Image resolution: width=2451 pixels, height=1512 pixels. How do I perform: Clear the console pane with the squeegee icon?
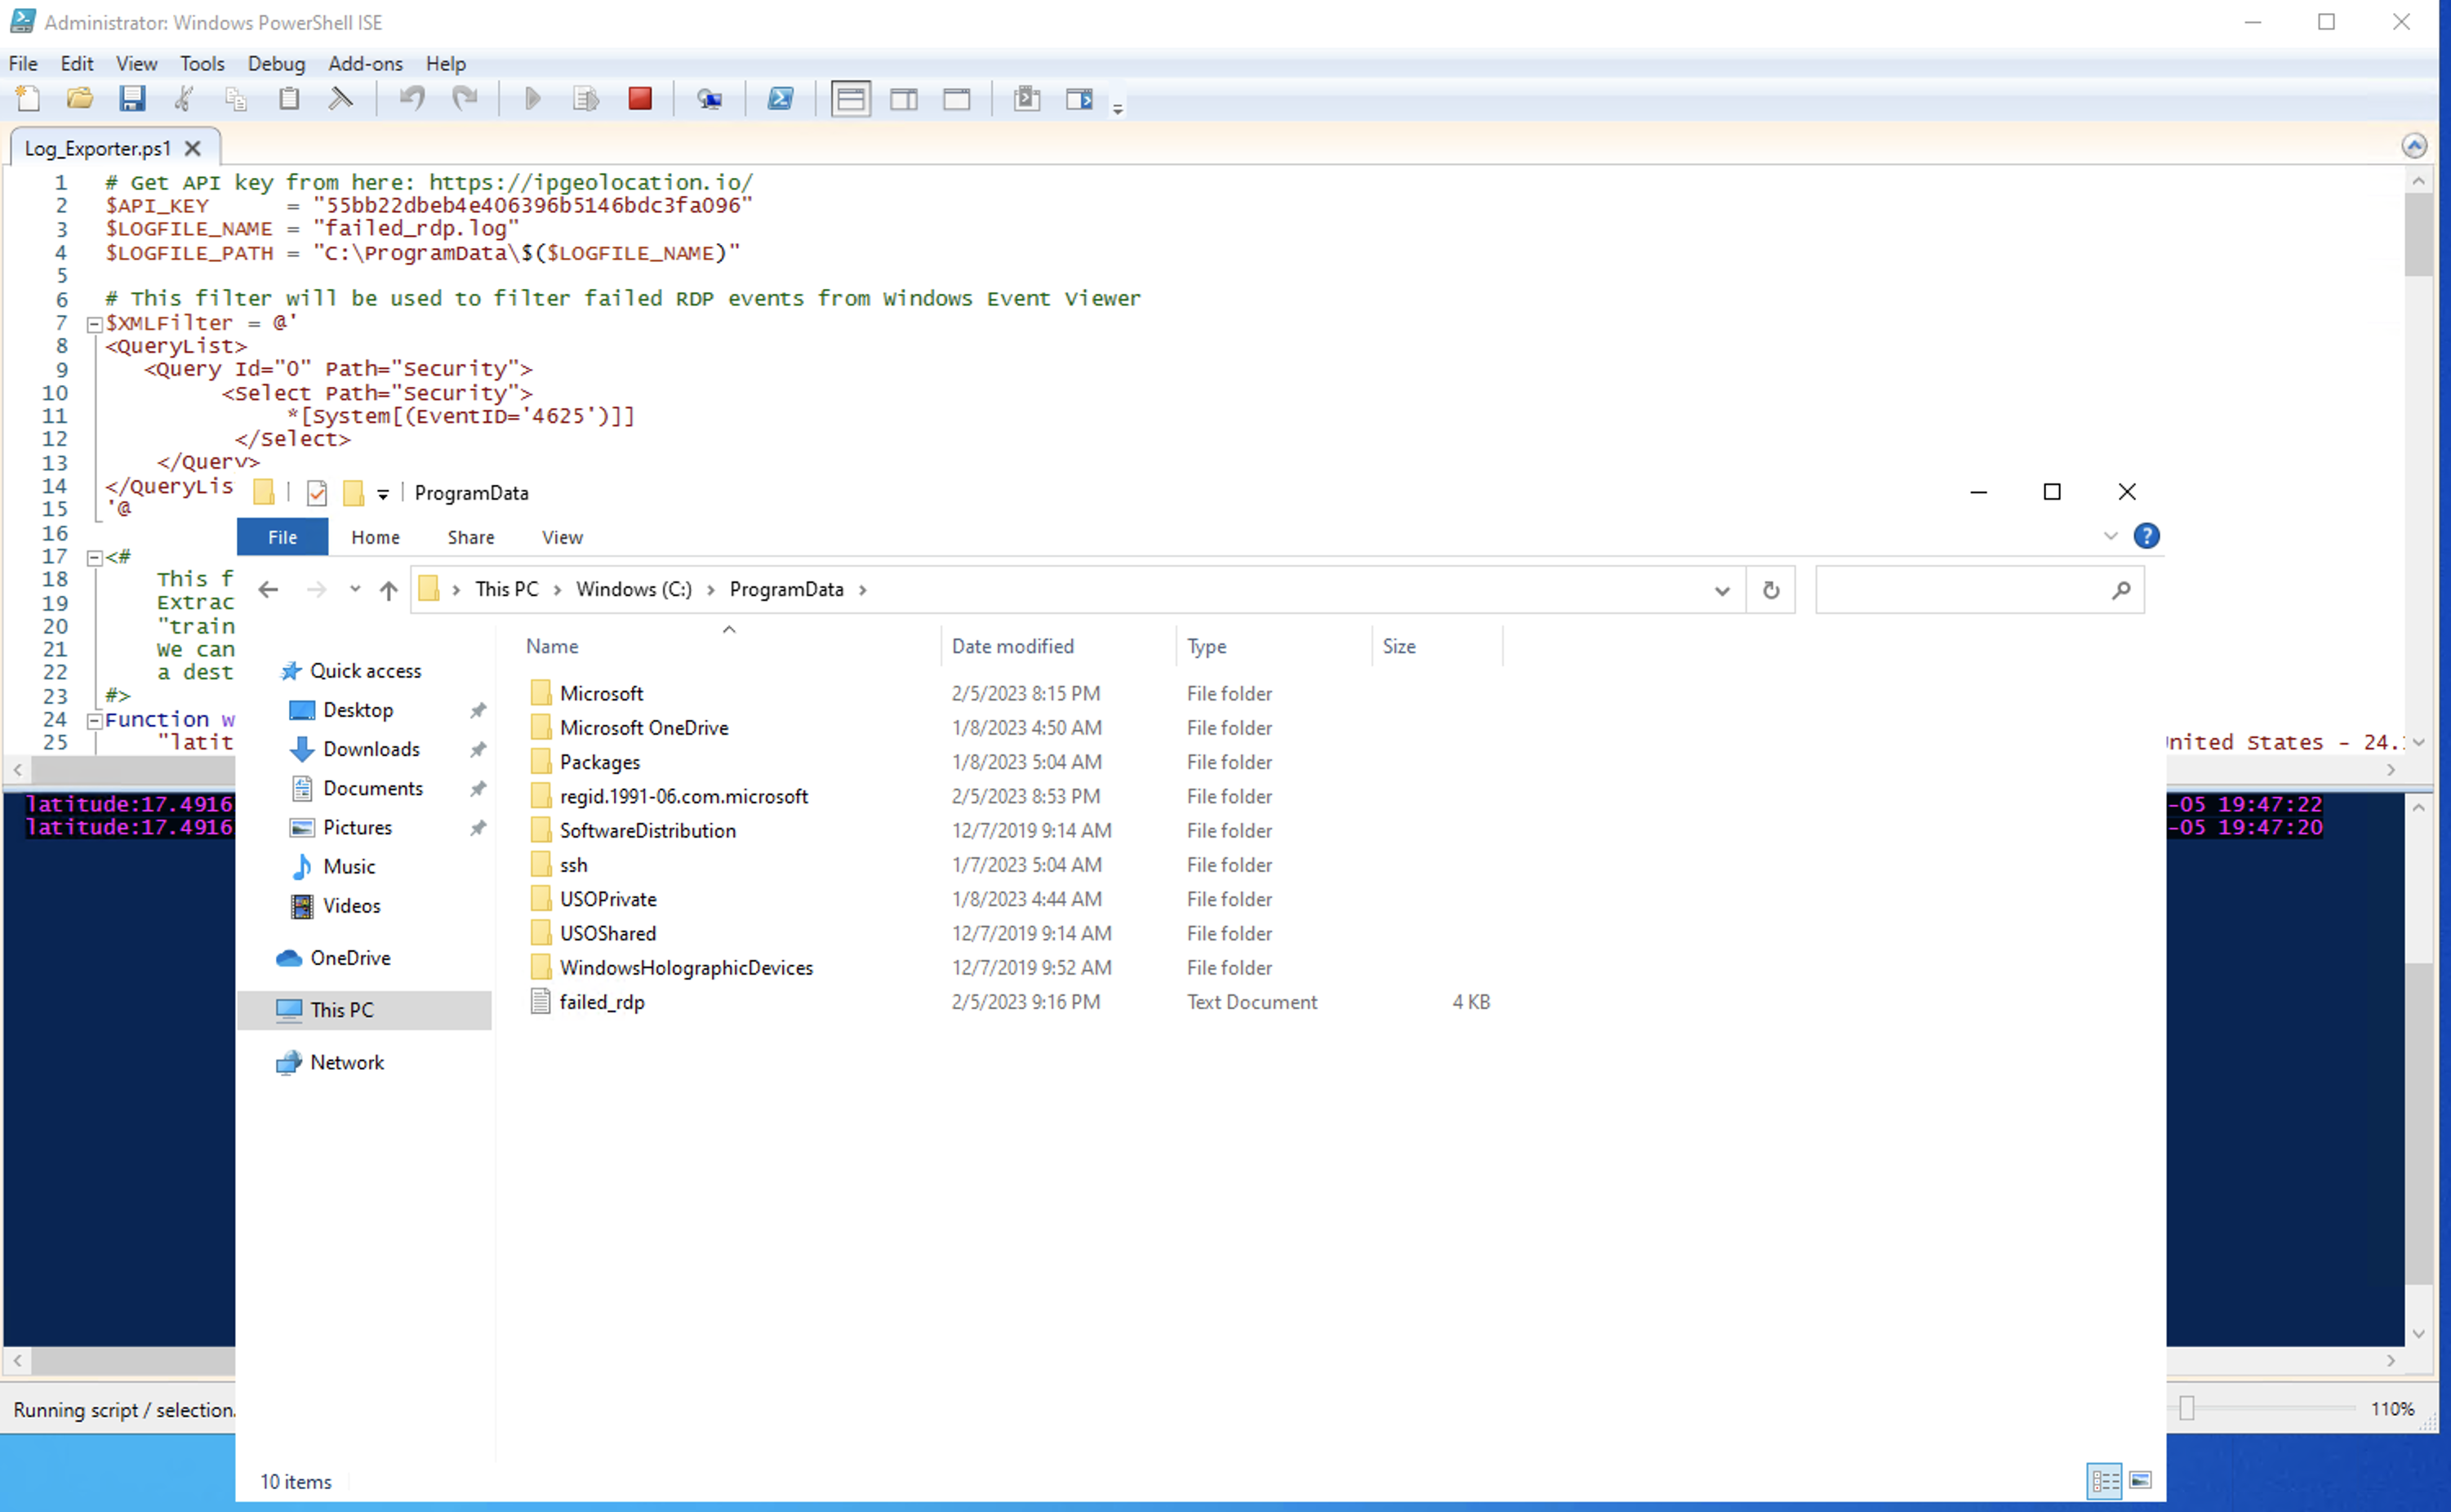click(x=341, y=99)
